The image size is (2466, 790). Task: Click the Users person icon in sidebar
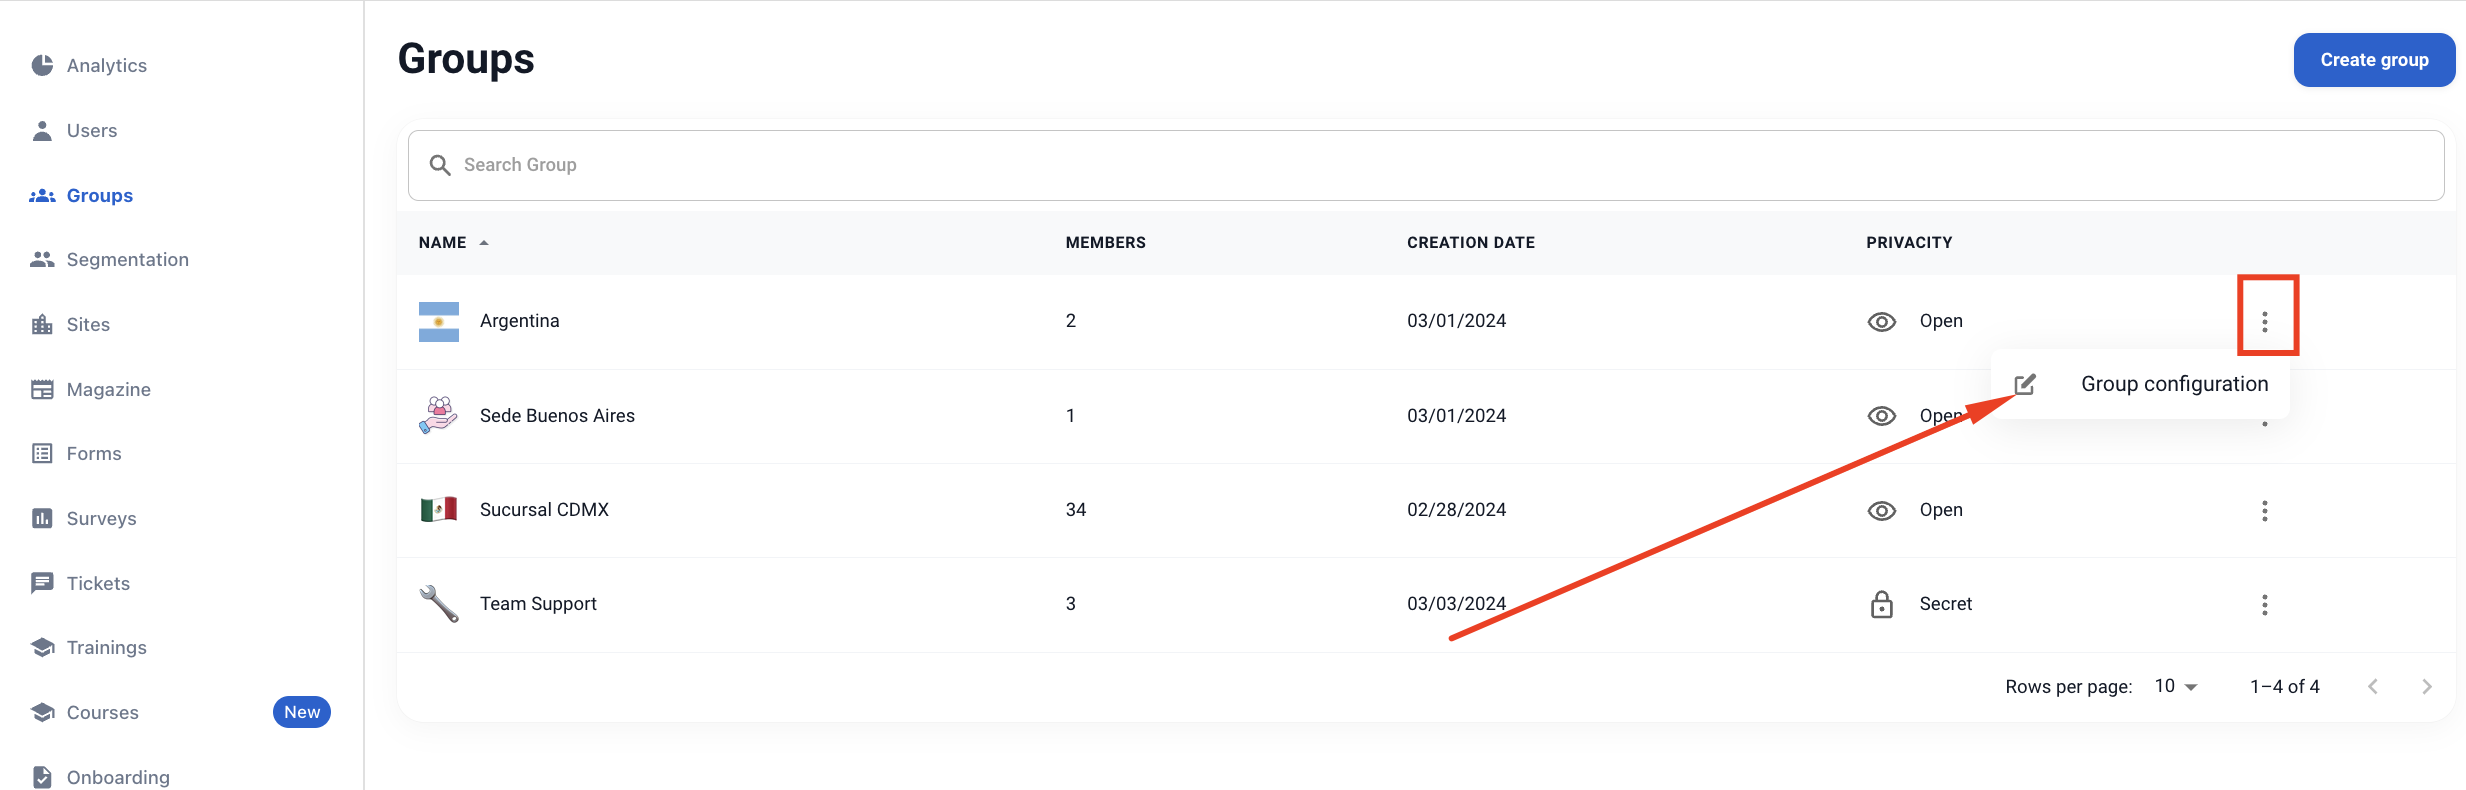42,131
